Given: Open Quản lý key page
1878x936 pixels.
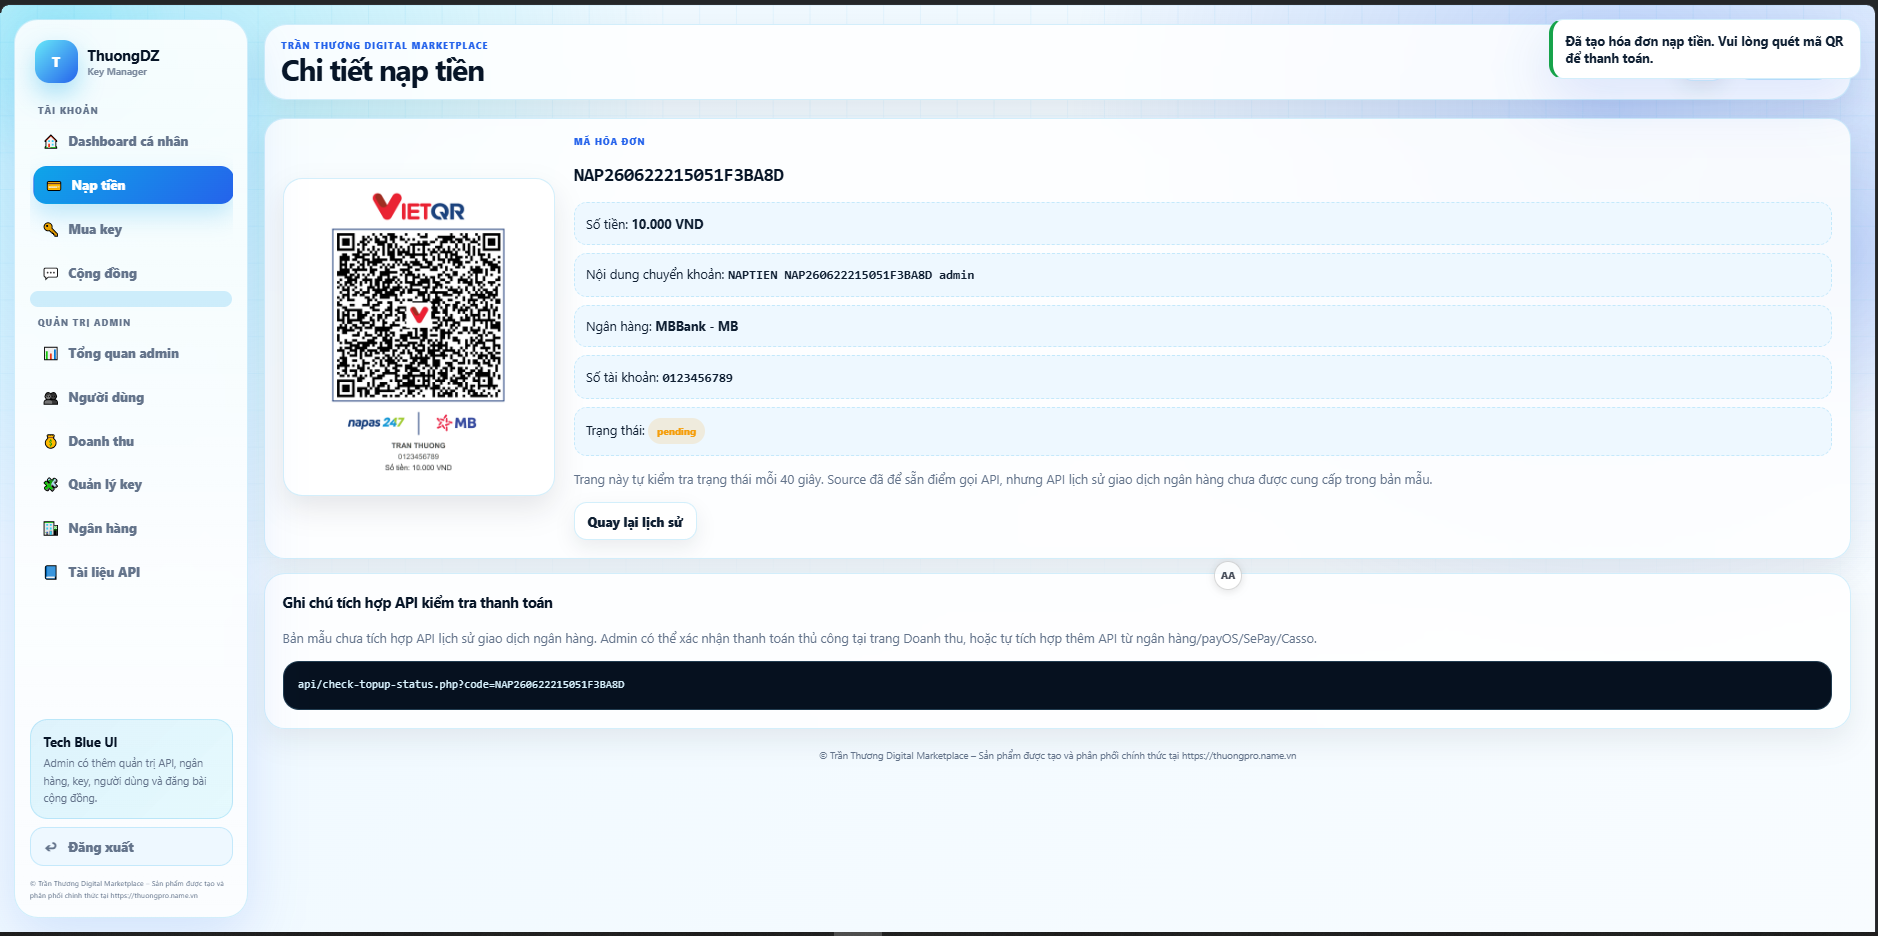Looking at the screenshot, I should coord(133,485).
